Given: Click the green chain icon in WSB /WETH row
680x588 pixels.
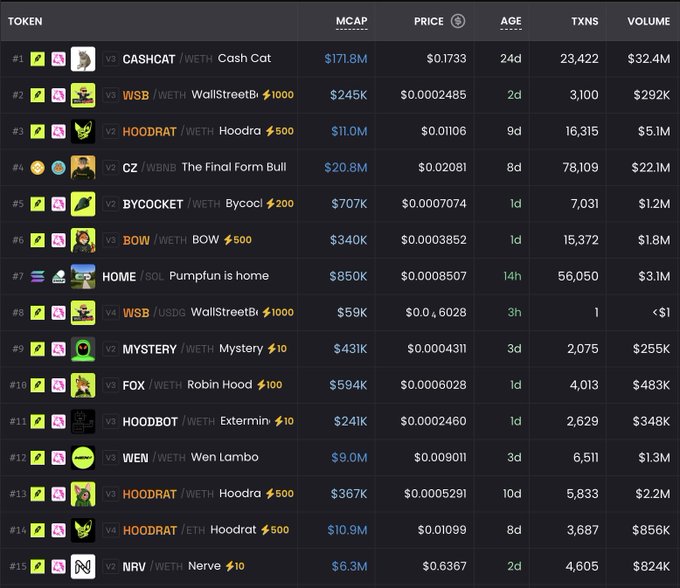Looking at the screenshot, I should pyautogui.click(x=38, y=95).
